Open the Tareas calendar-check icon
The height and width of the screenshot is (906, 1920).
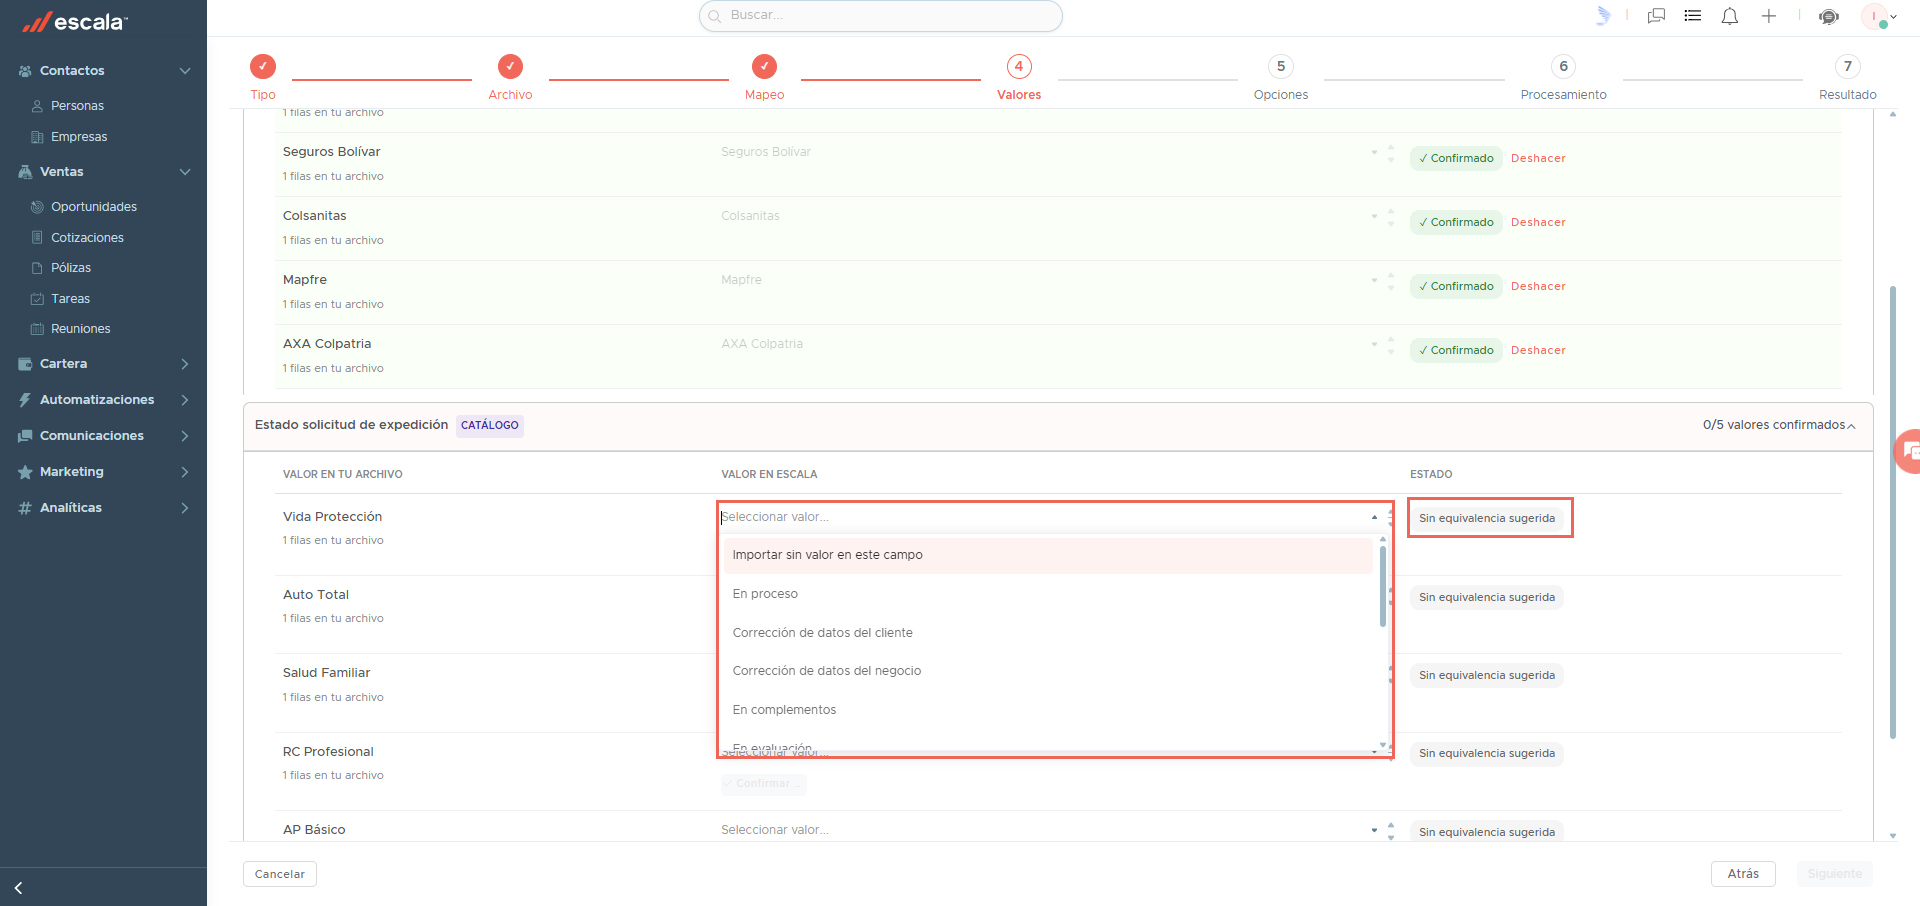pos(37,299)
